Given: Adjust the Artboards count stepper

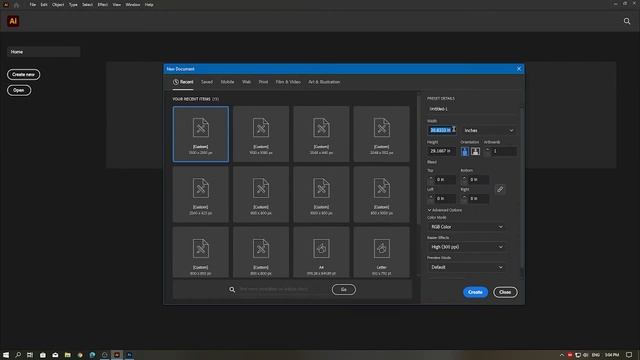Looking at the screenshot, I should (x=488, y=151).
